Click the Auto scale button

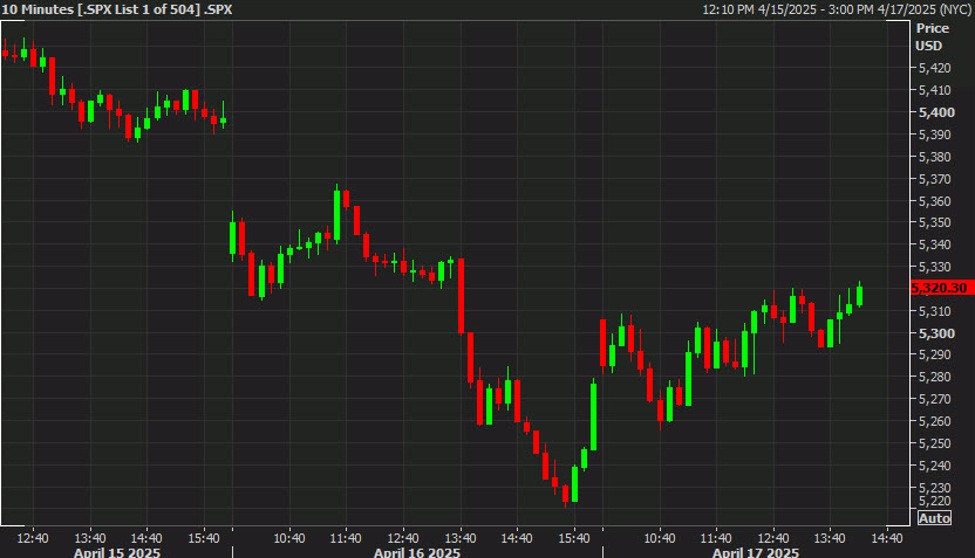pyautogui.click(x=933, y=518)
